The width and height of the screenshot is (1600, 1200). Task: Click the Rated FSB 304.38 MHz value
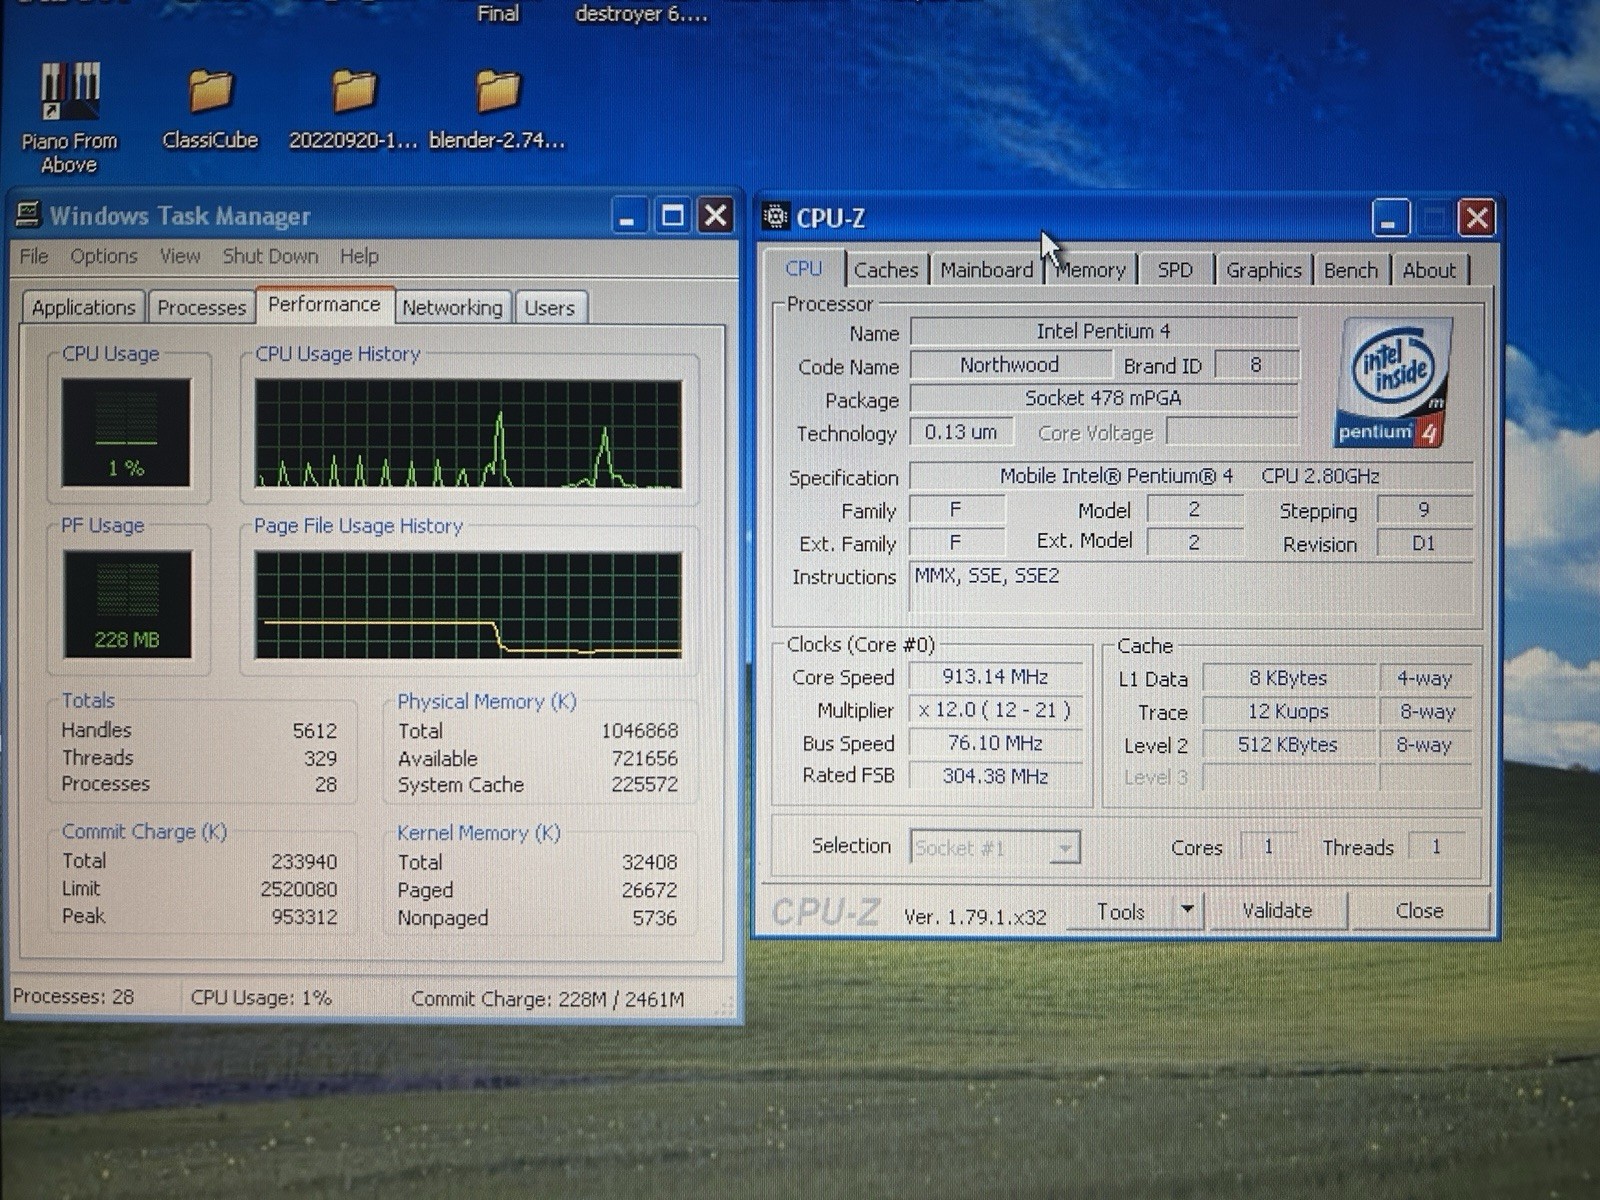[x=995, y=776]
